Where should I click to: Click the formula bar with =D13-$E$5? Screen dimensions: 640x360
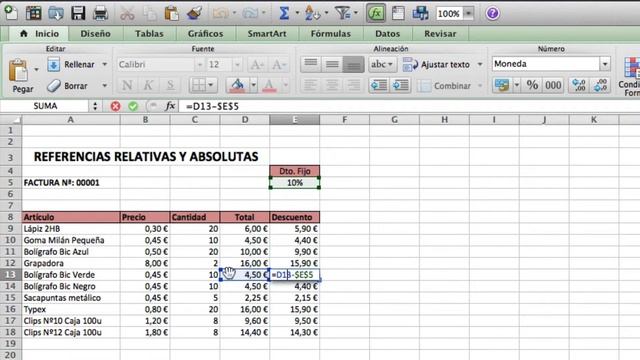[x=408, y=106]
